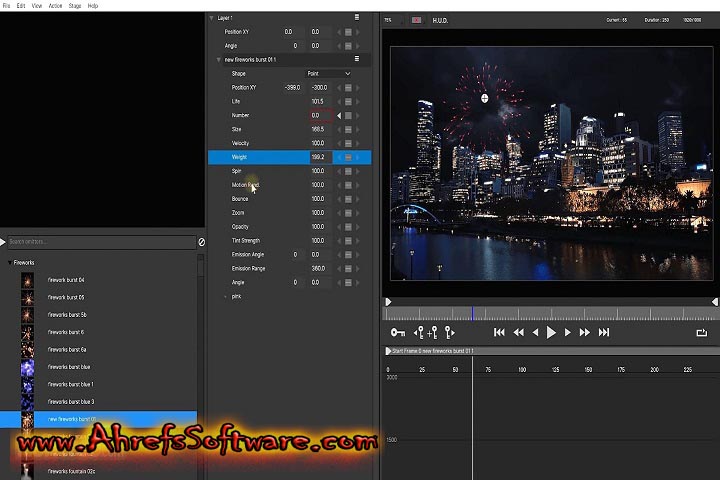Open the new fireworks burst emitter menu icon

[x=357, y=59]
